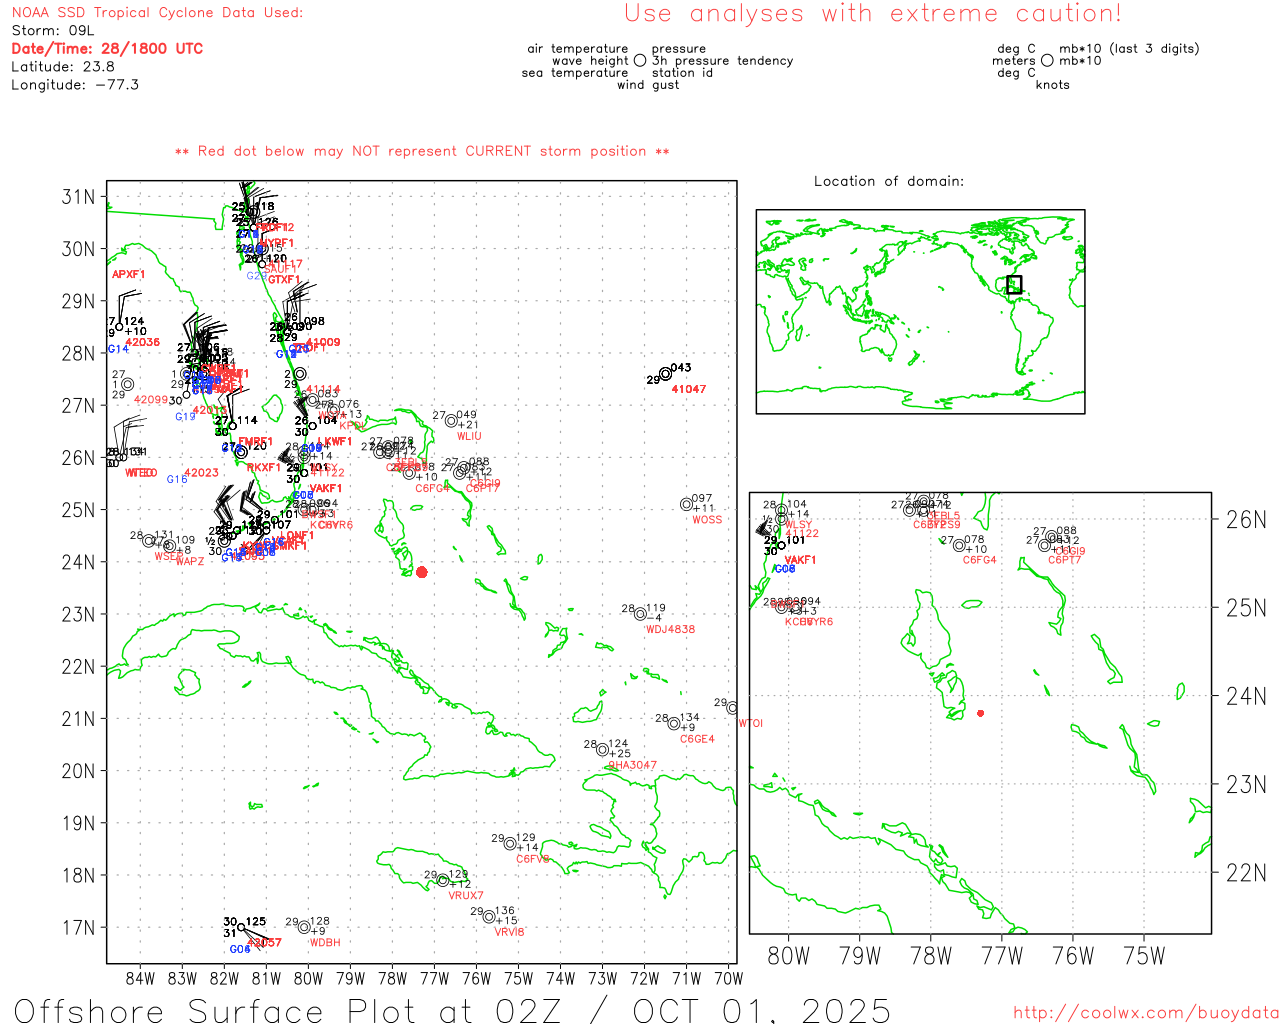Click station label APXF1
Image resolution: width=1280 pixels, height=1024 pixels.
128,274
